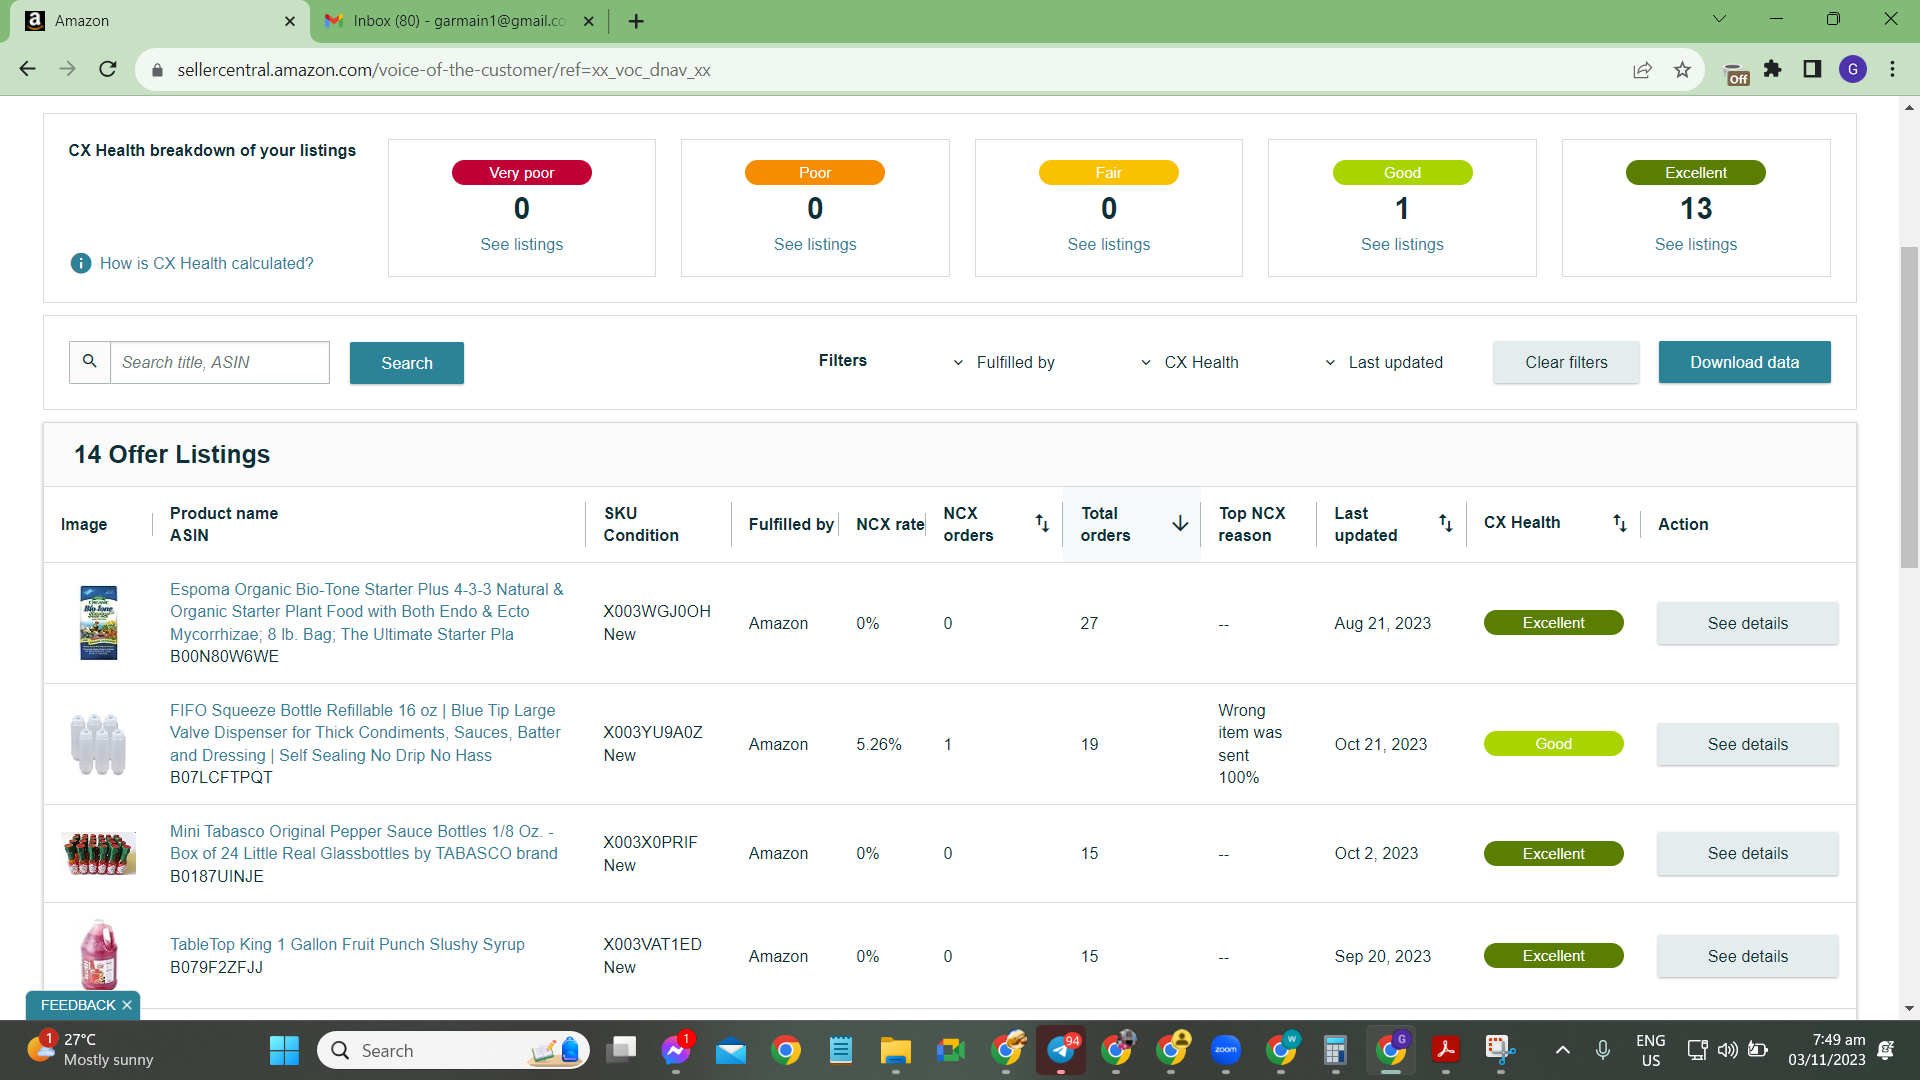Show hidden system tray icons
The image size is (1920, 1080).
tap(1562, 1050)
